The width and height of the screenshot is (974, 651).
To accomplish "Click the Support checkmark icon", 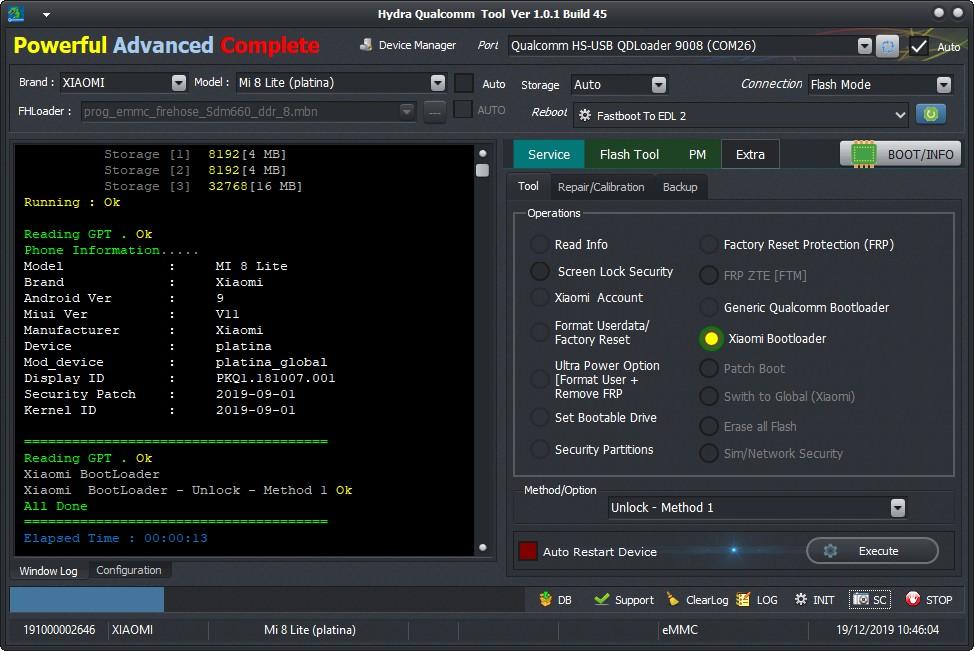I will click(x=601, y=599).
